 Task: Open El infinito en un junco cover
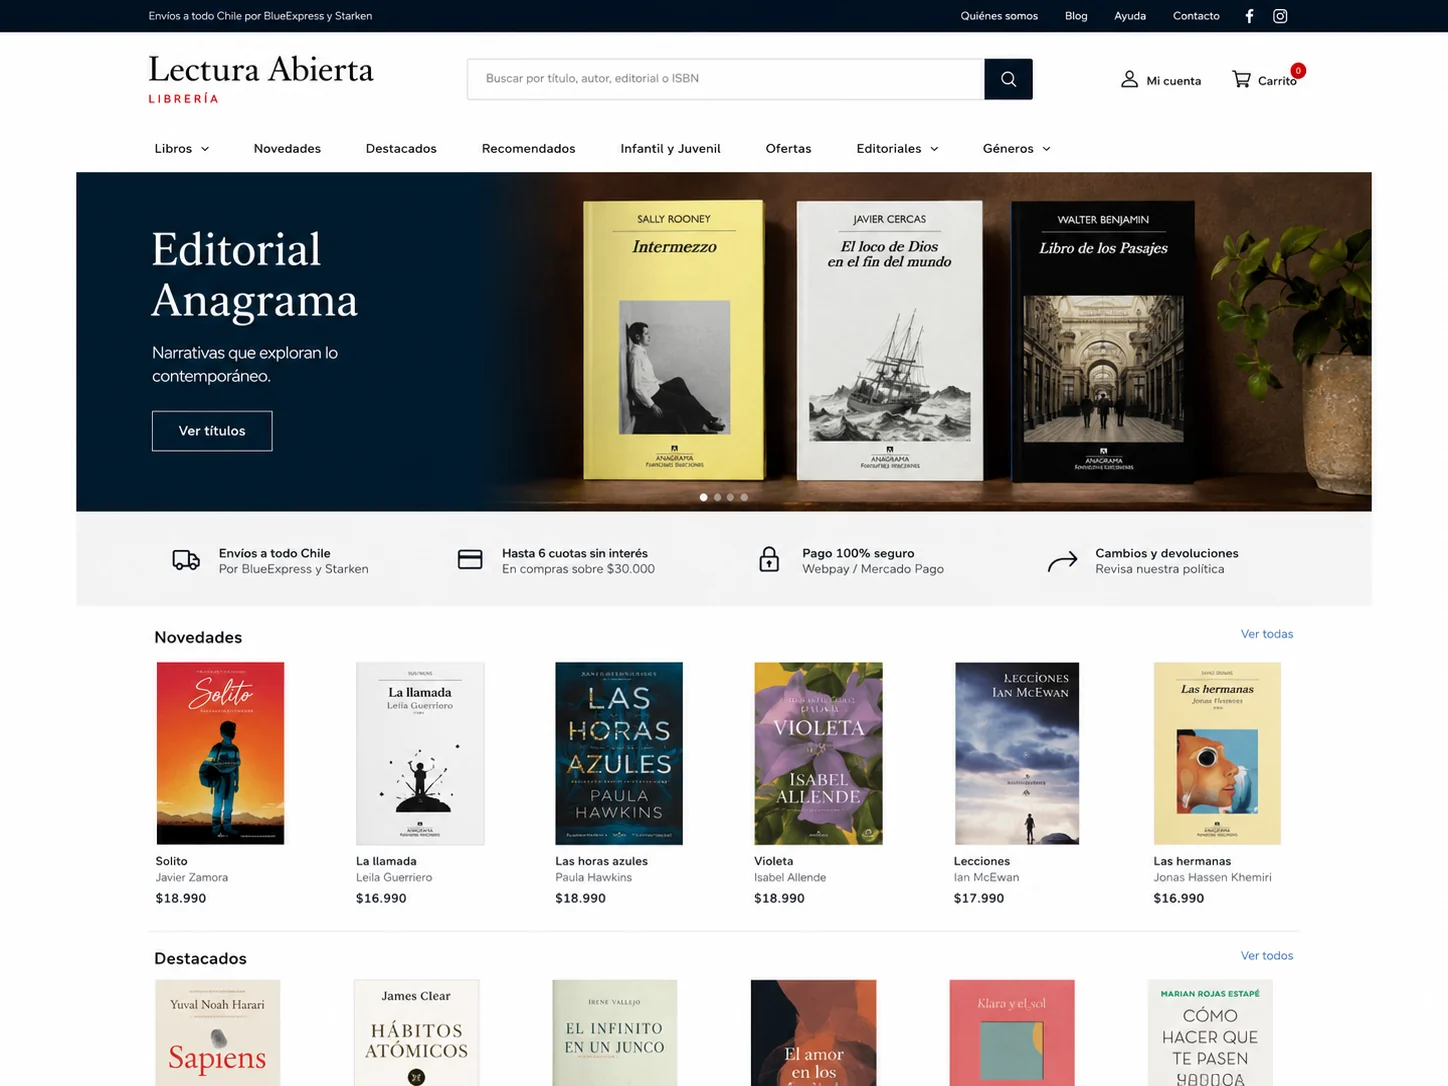tap(614, 1033)
